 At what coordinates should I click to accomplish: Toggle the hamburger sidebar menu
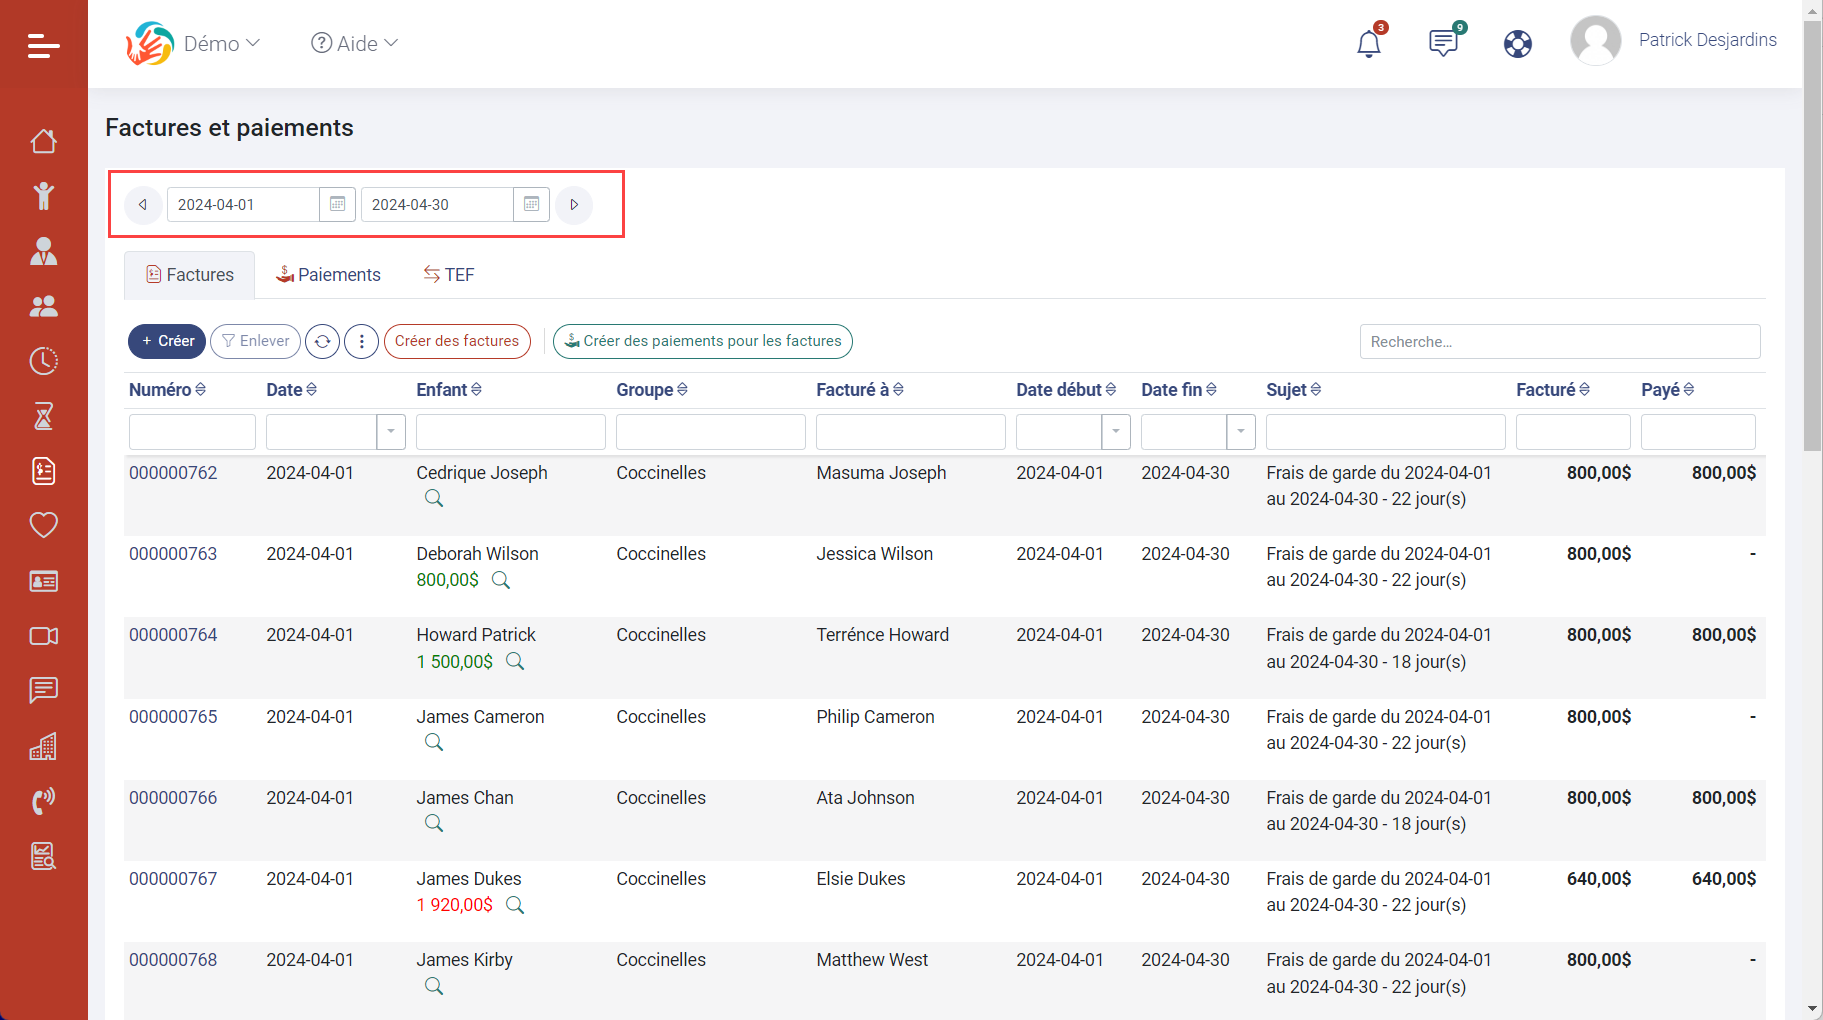pos(43,45)
